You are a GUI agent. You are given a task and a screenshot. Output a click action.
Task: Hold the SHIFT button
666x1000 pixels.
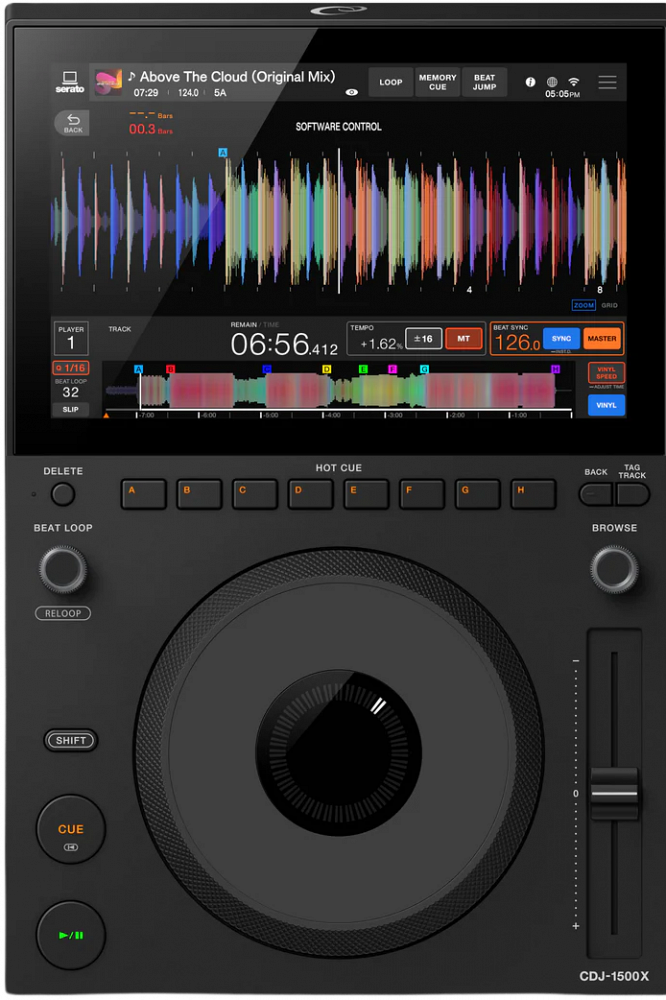pos(70,740)
